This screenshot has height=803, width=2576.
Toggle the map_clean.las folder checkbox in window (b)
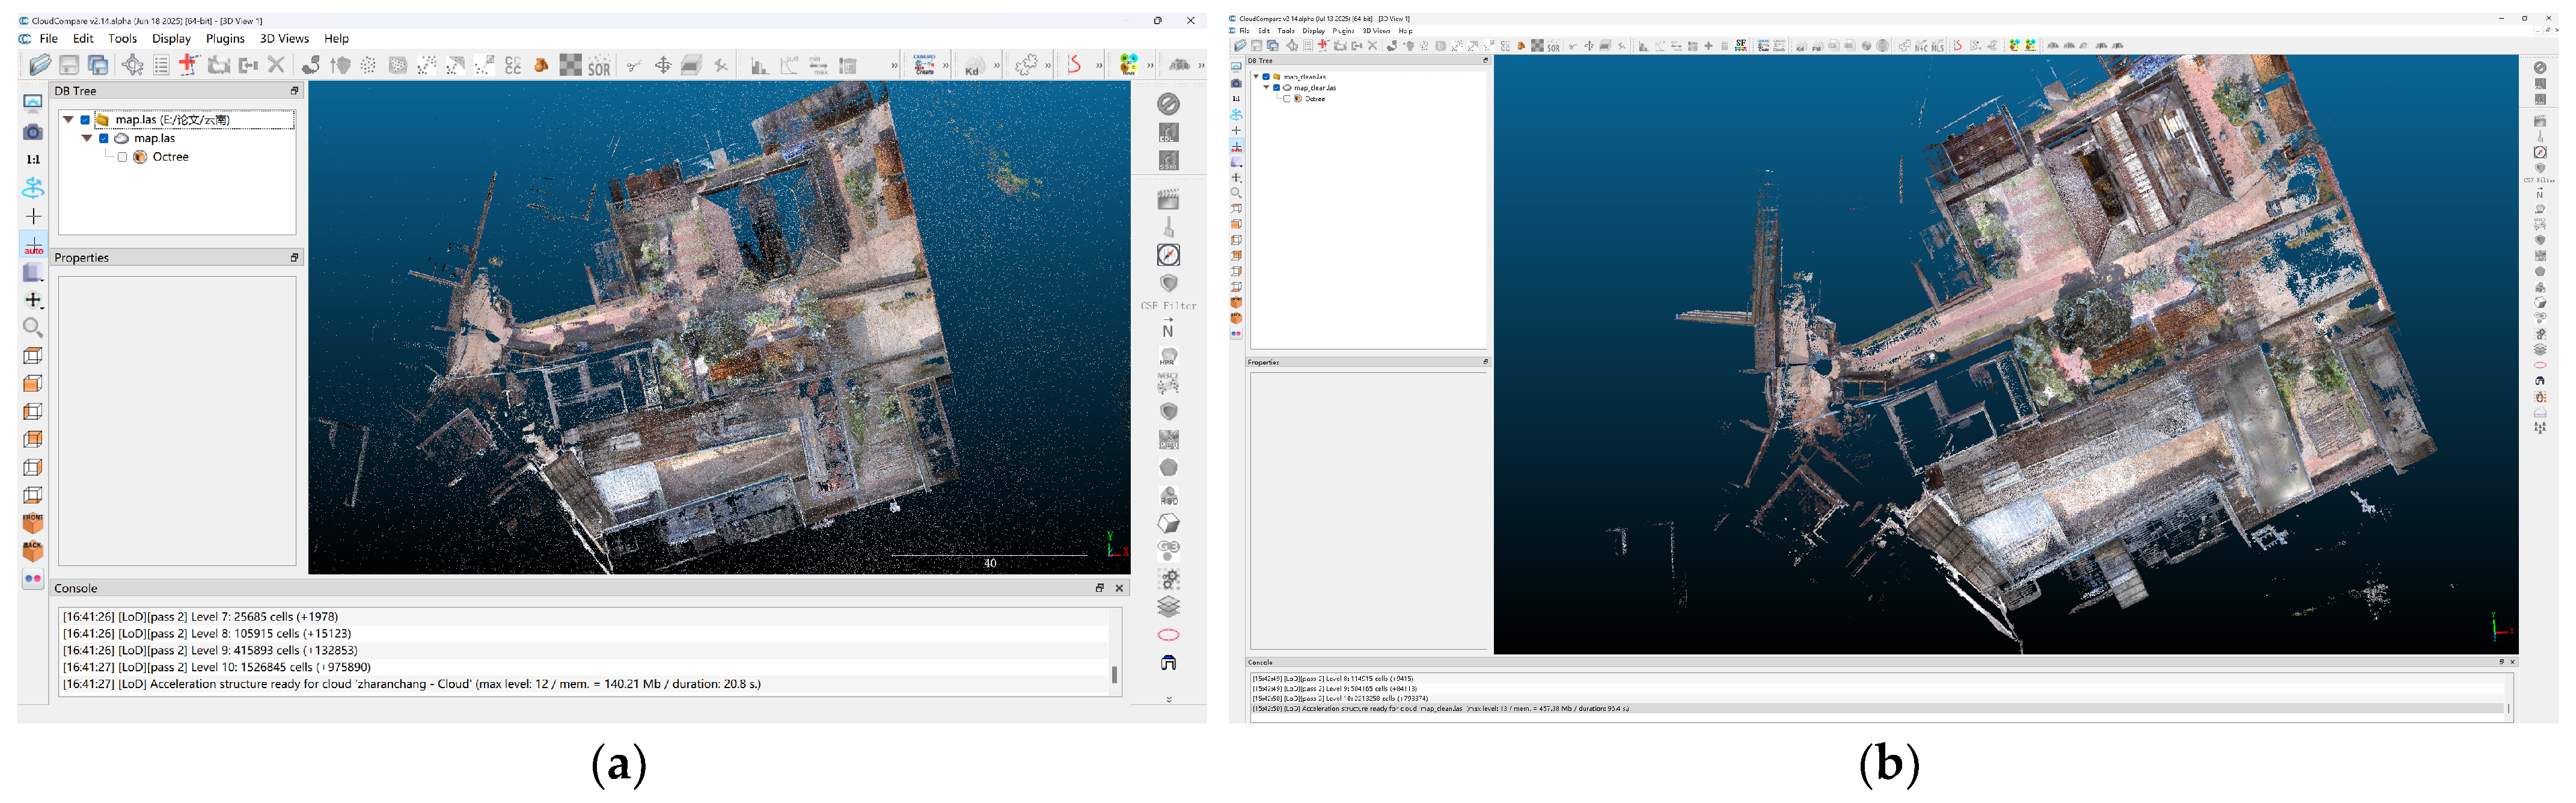point(1266,77)
